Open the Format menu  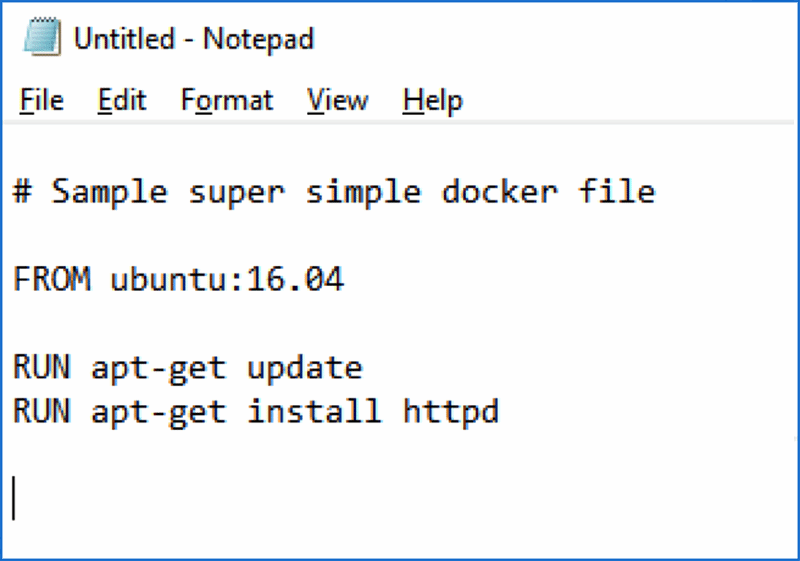point(227,100)
